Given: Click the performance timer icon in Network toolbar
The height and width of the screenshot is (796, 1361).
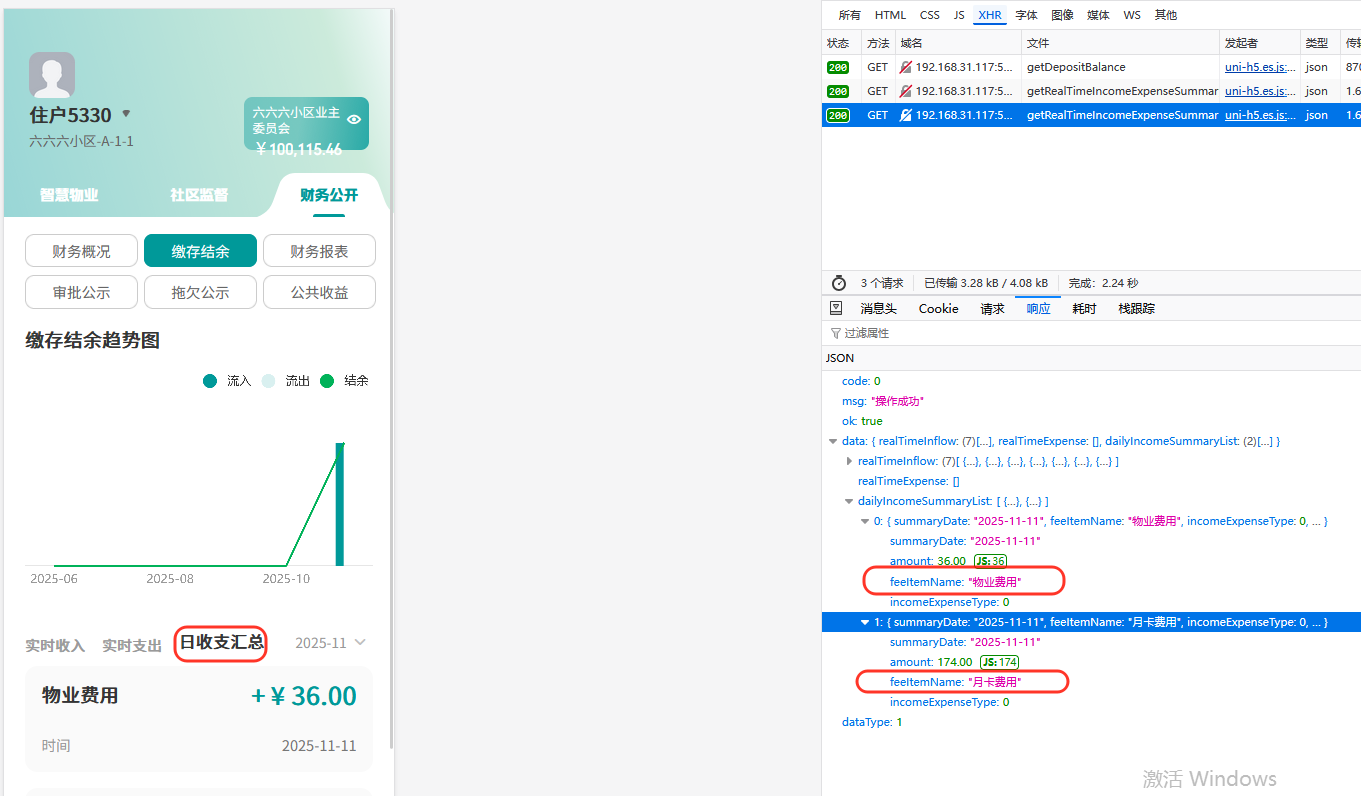Looking at the screenshot, I should (838, 282).
